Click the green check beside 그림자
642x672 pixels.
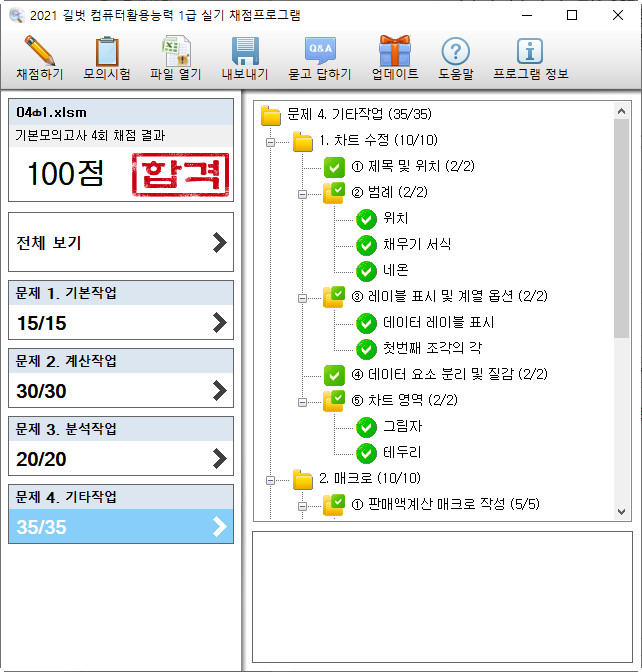coord(366,427)
